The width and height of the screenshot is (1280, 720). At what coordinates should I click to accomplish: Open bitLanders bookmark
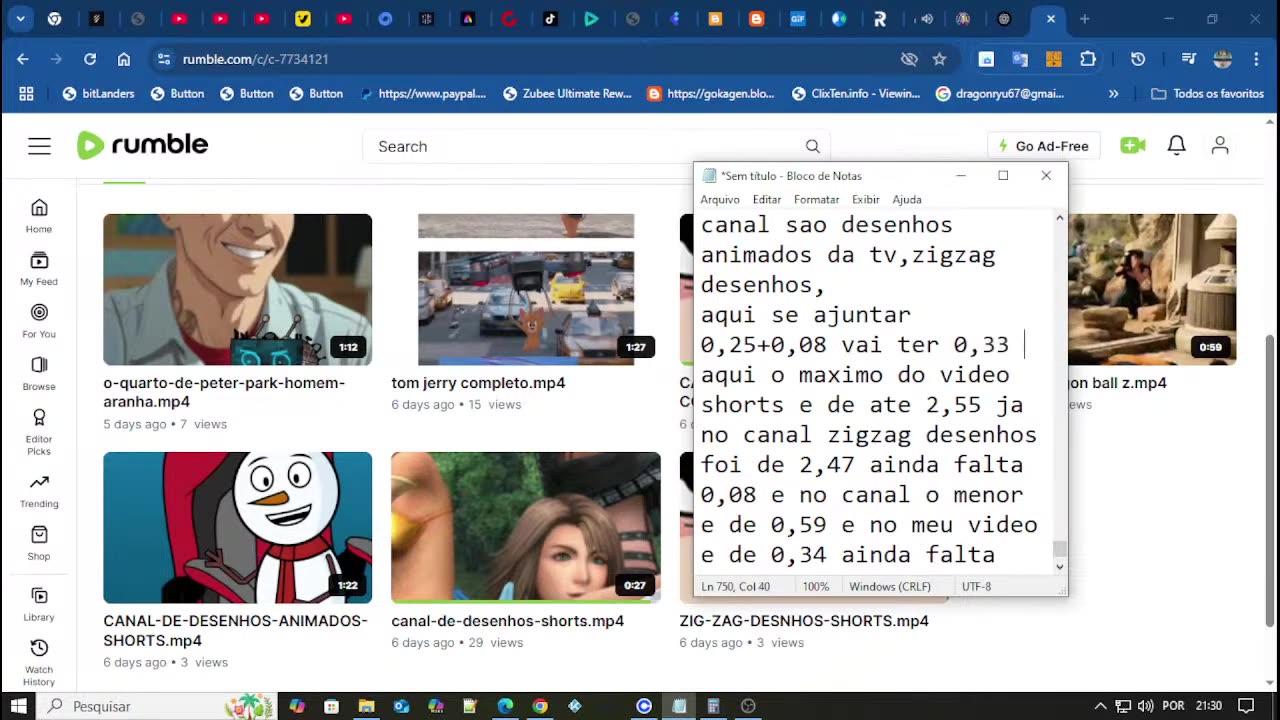98,93
